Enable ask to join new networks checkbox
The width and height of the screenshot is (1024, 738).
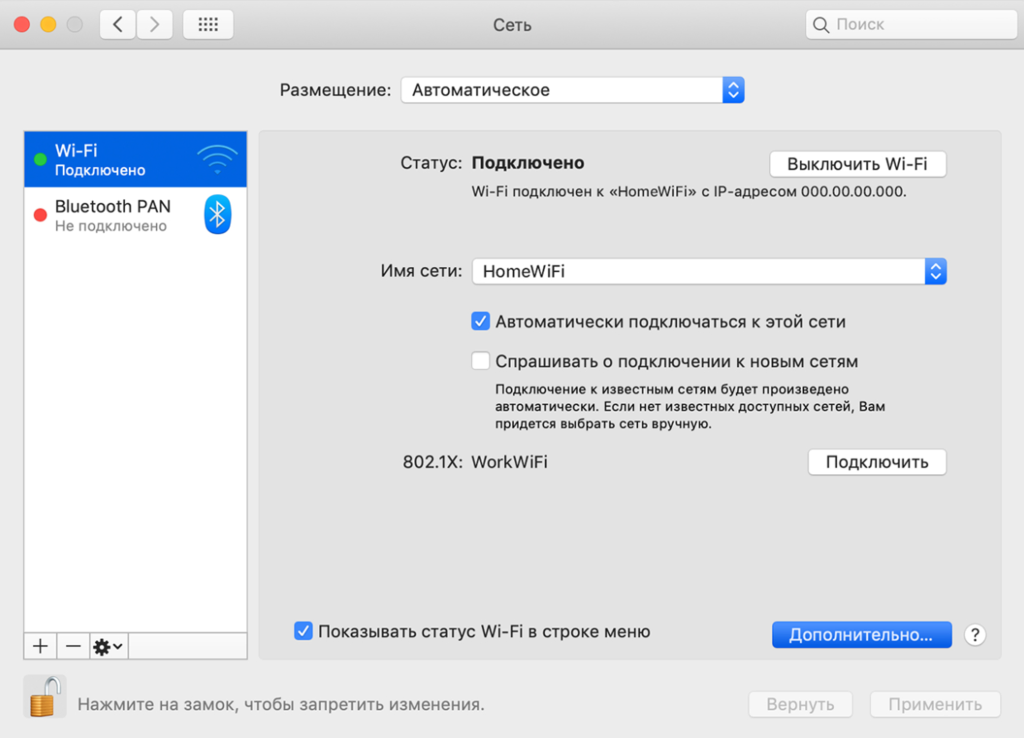coord(481,361)
